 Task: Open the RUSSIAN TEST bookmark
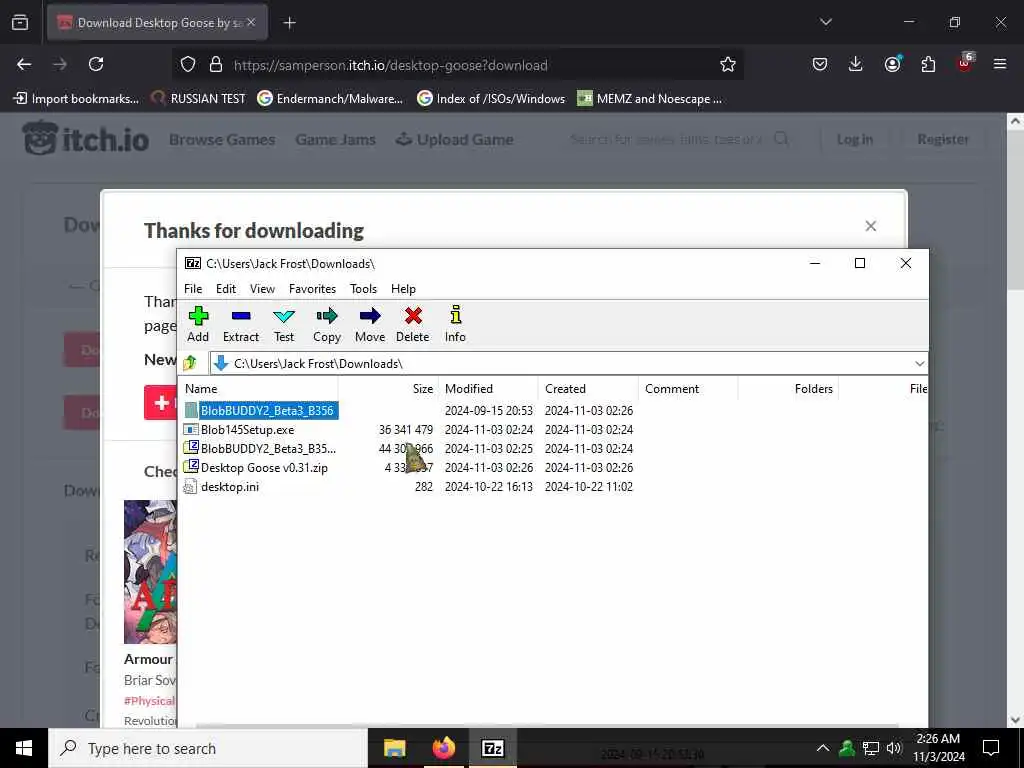click(199, 99)
